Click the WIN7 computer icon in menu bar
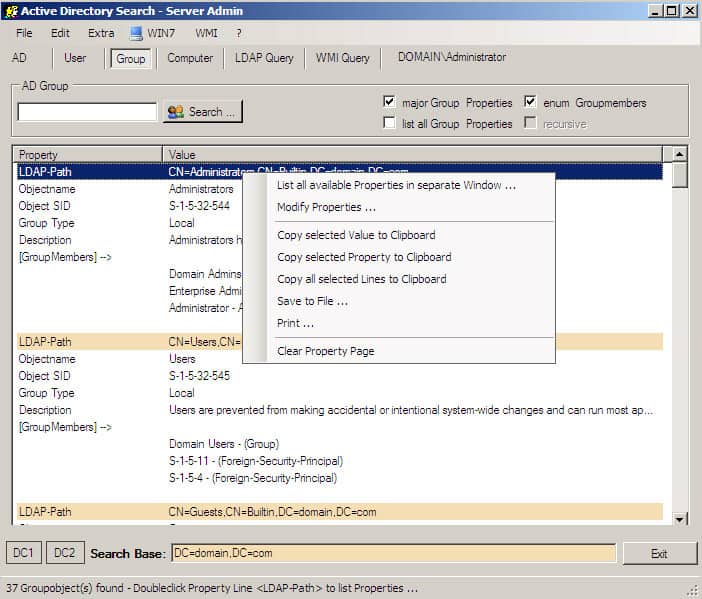702x599 pixels. coord(136,33)
